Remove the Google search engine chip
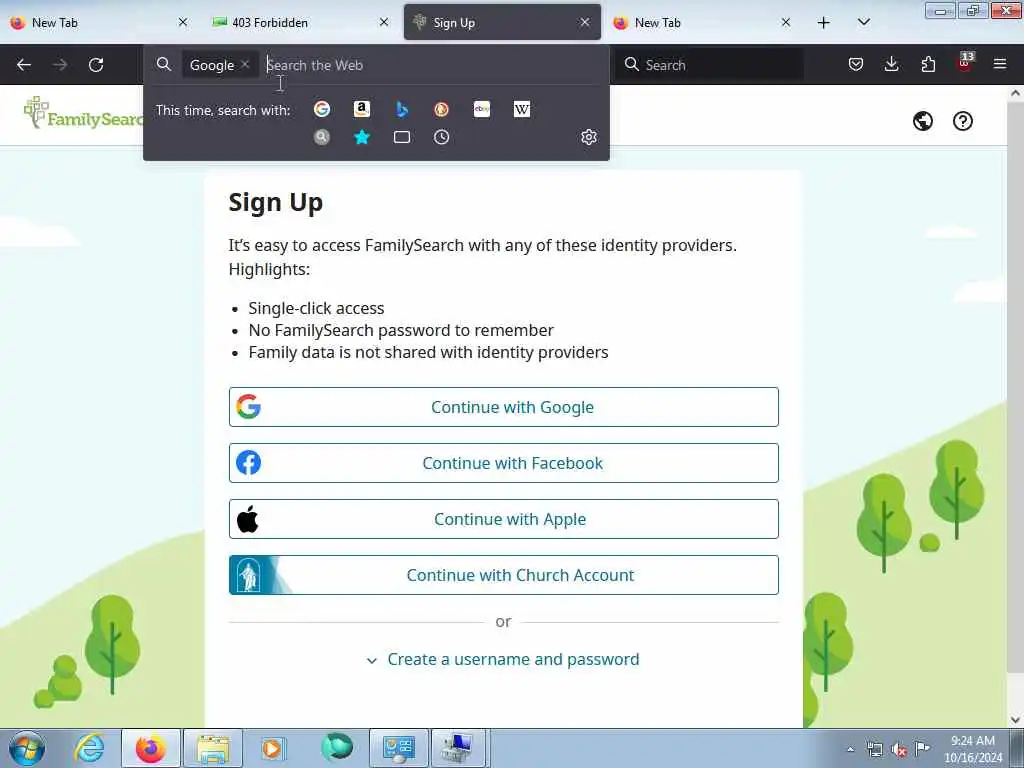Screen dimensions: 1024x768 point(245,64)
